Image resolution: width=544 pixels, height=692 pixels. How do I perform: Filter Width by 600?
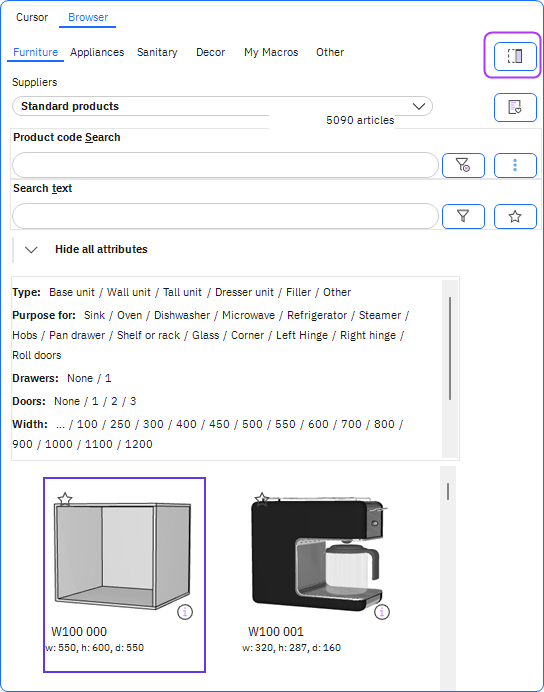[318, 424]
